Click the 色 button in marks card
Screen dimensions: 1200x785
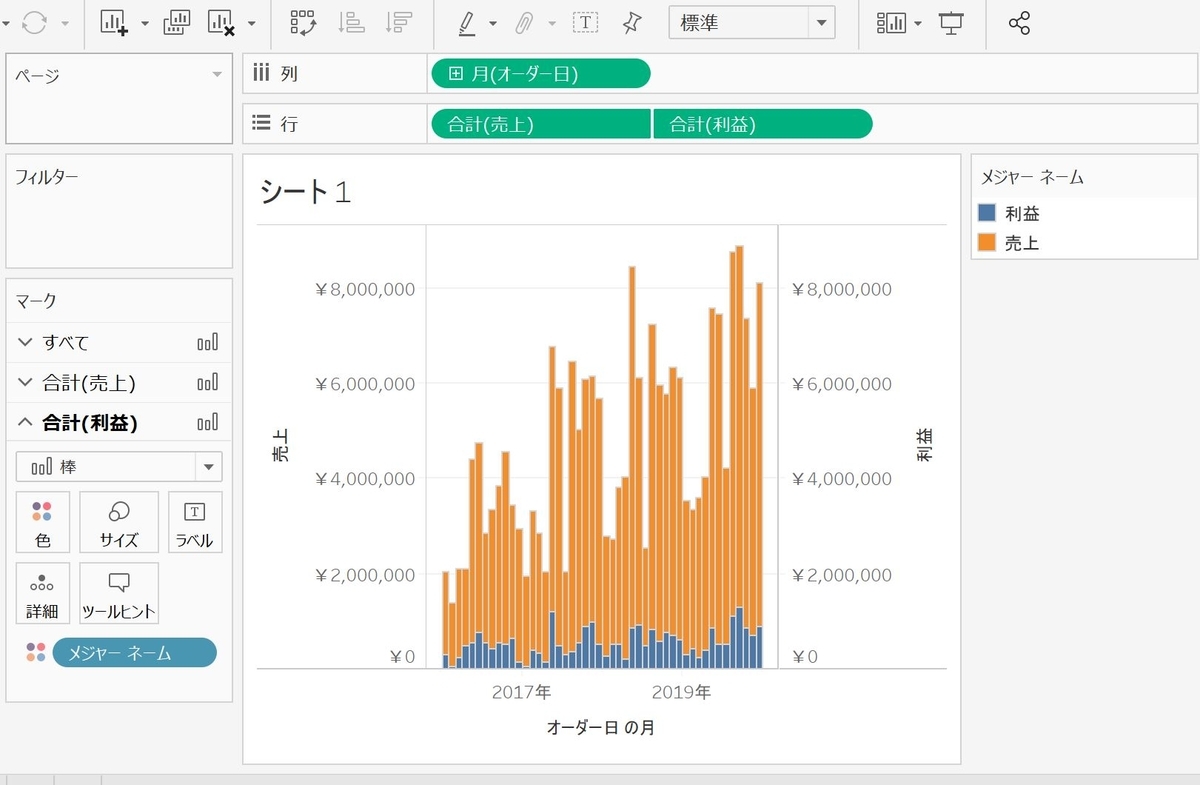coord(43,522)
